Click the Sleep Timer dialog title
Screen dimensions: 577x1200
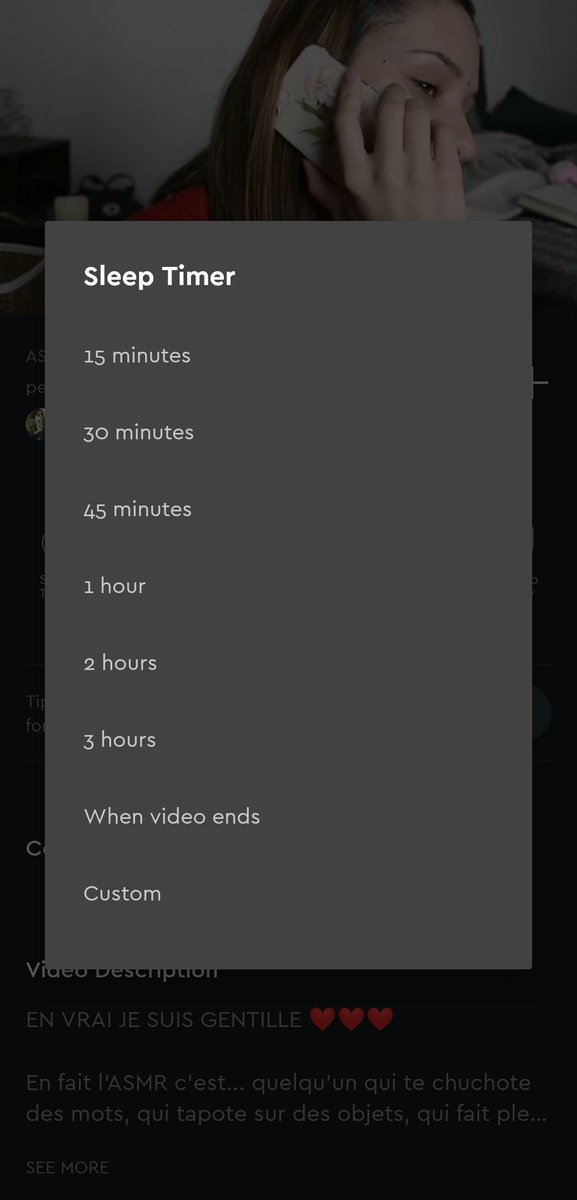(159, 277)
